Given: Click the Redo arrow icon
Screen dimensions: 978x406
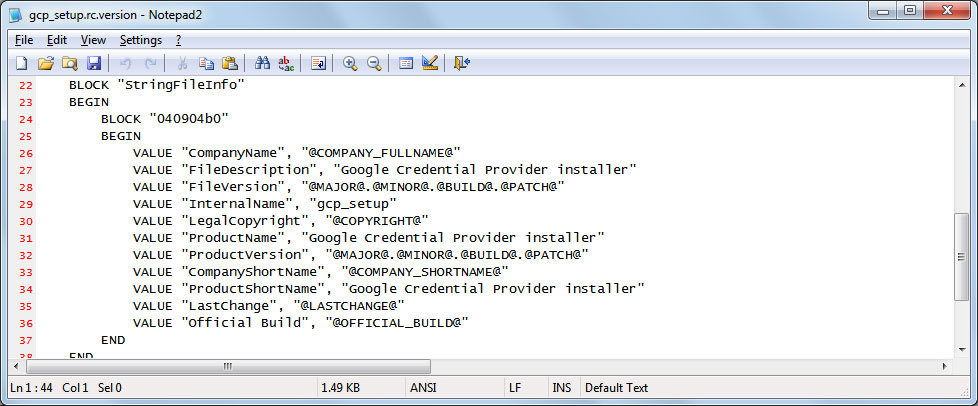Looking at the screenshot, I should [x=150, y=63].
